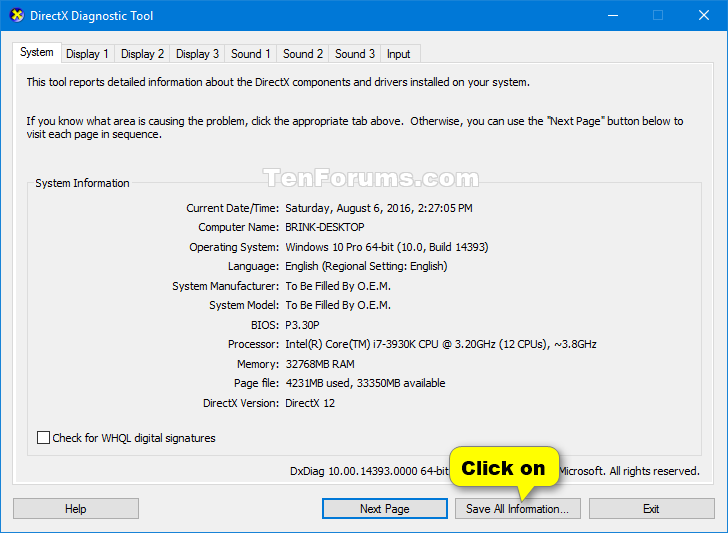Open the Input tab
This screenshot has width=728, height=533.
point(398,54)
